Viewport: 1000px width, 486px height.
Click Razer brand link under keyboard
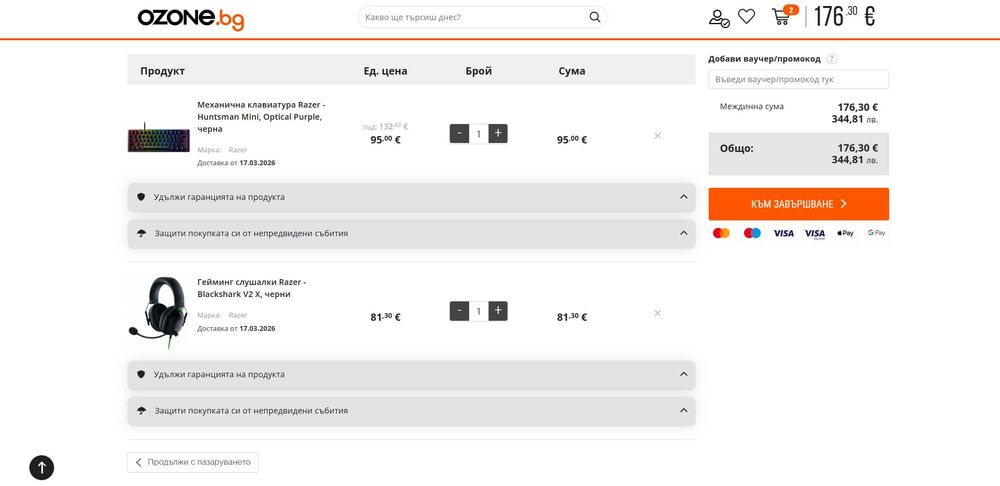[x=238, y=150]
